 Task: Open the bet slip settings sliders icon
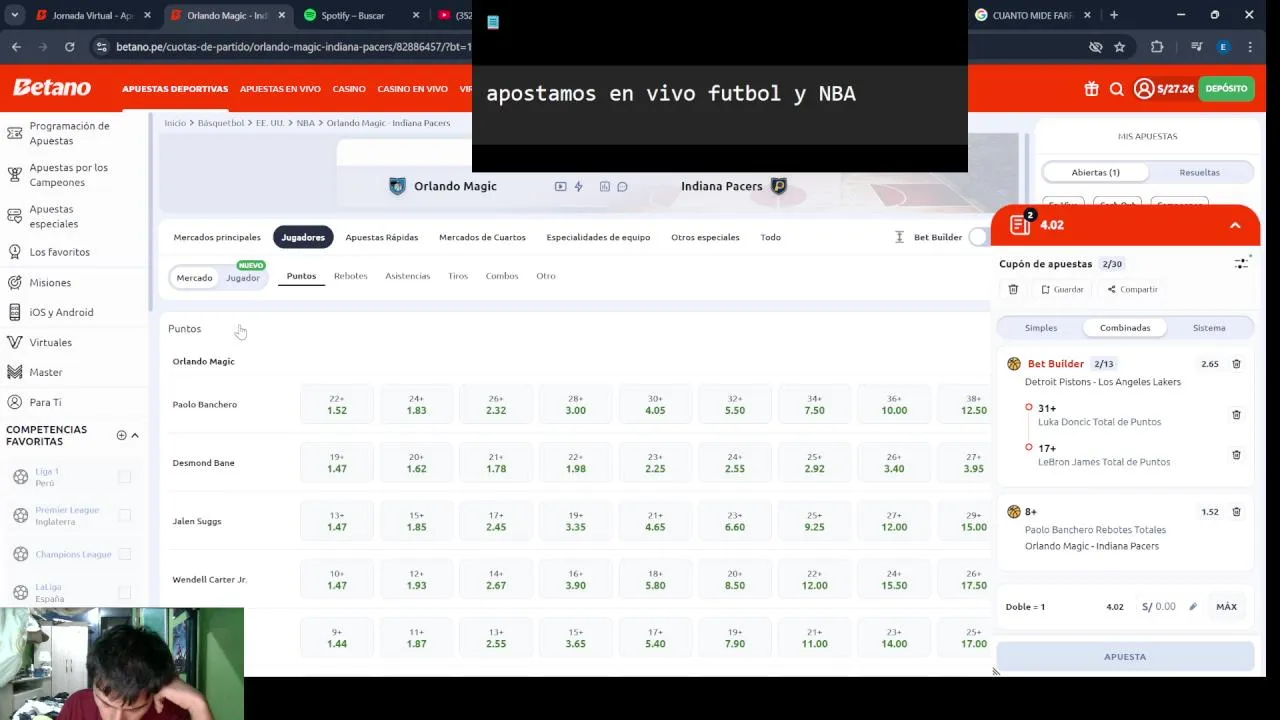click(1241, 263)
